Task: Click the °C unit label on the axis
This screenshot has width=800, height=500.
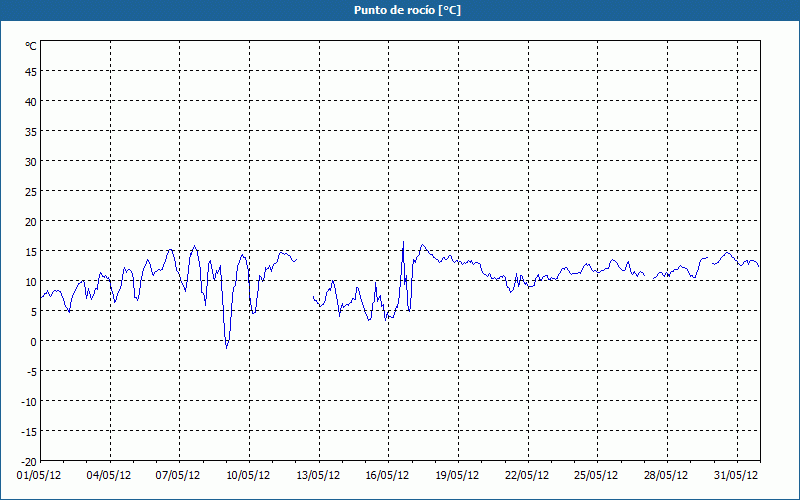Action: coord(31,46)
